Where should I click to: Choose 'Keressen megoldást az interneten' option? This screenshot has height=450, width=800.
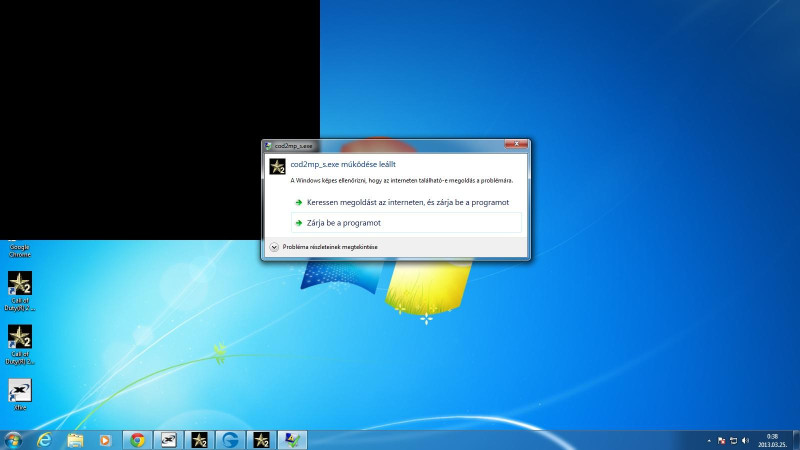406,203
